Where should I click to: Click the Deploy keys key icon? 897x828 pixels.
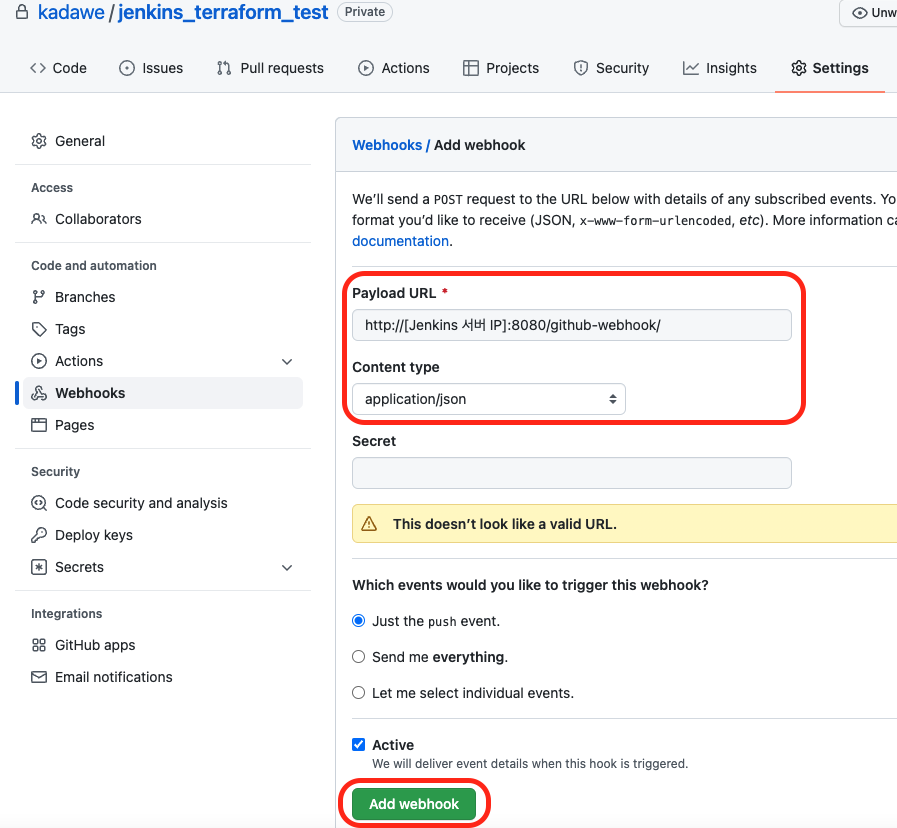click(39, 535)
